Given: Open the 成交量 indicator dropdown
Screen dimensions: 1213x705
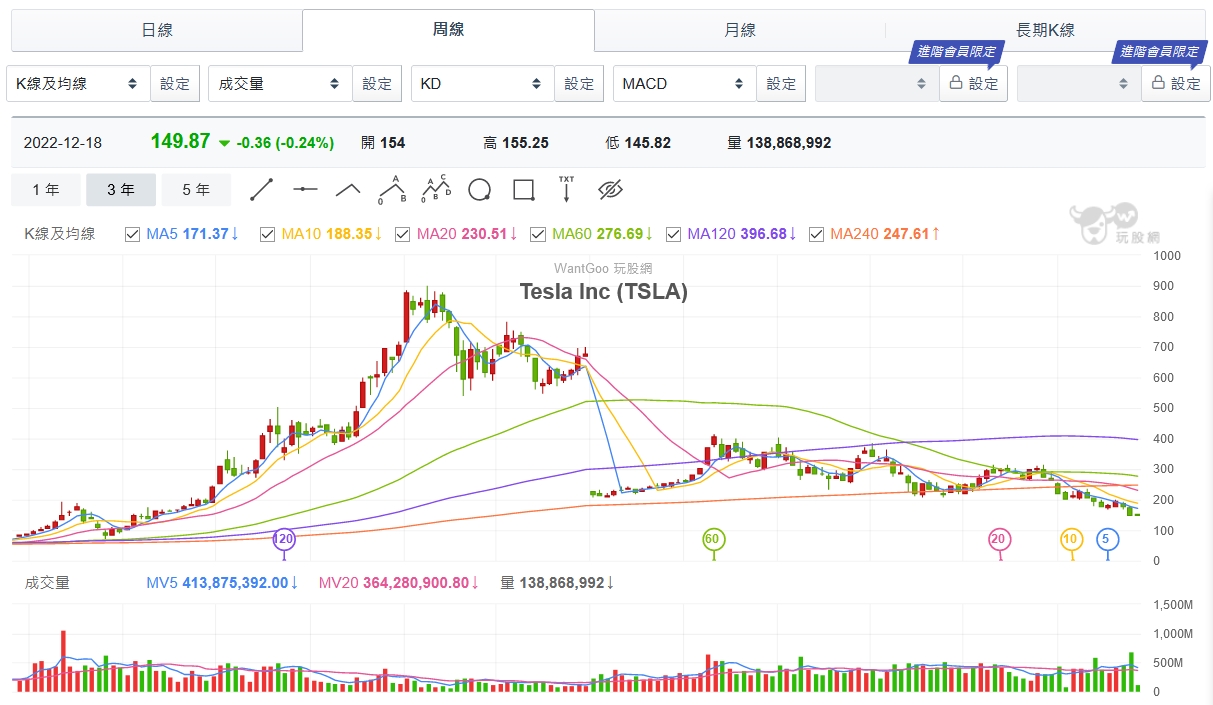Looking at the screenshot, I should 280,84.
